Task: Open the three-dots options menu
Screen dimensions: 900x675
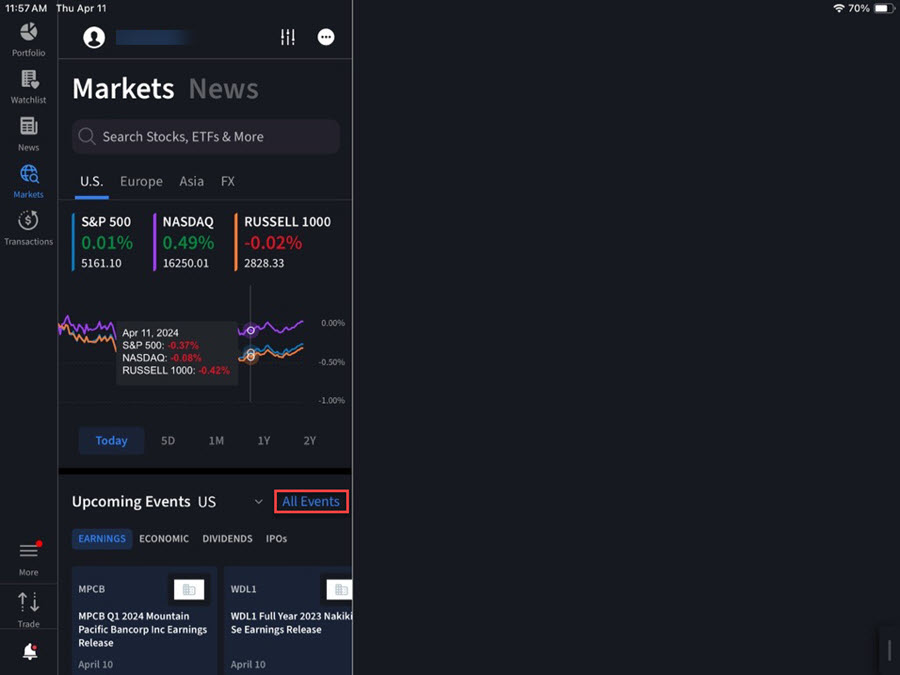Action: [x=326, y=37]
